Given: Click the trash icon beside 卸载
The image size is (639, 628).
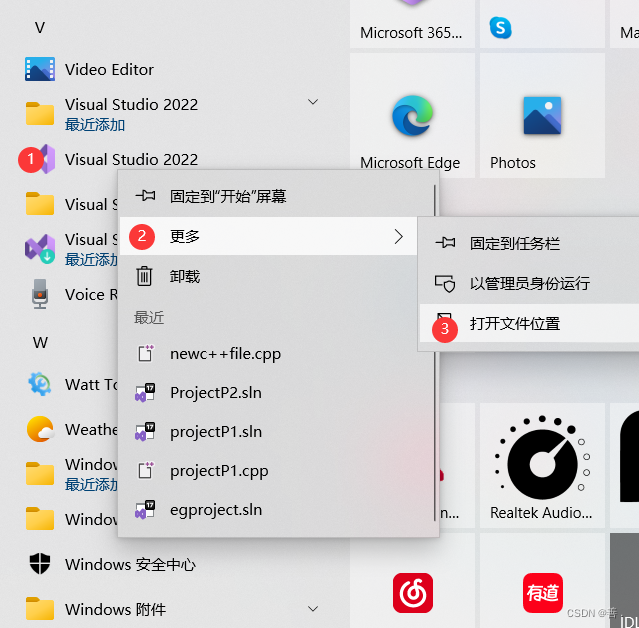Looking at the screenshot, I should (x=144, y=276).
